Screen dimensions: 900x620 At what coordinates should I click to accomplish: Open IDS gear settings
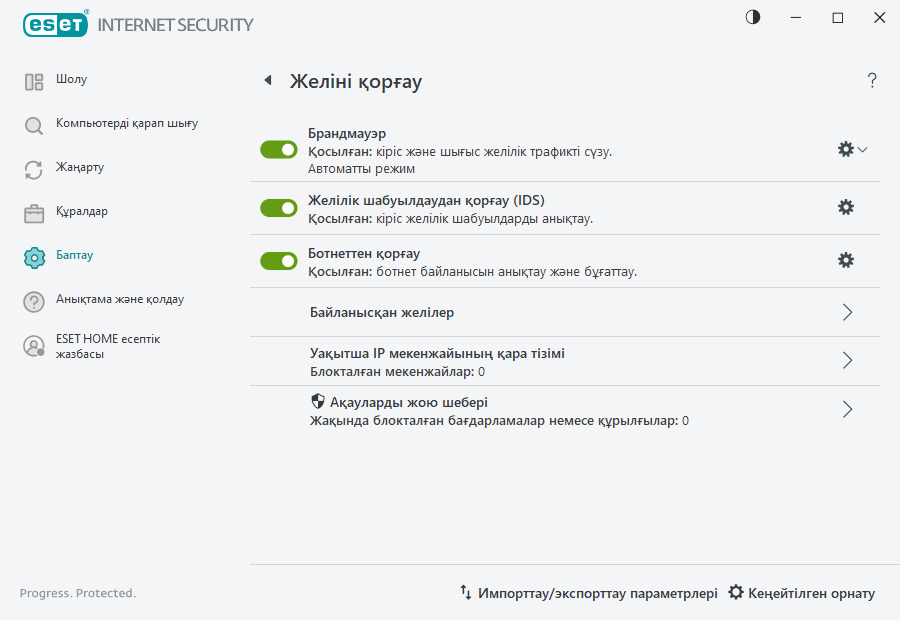tap(846, 207)
